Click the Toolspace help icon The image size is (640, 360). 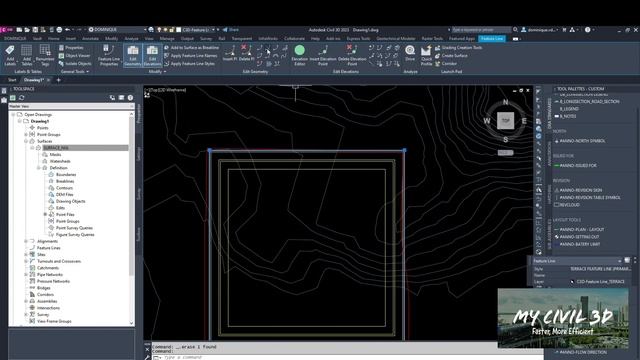click(x=130, y=98)
